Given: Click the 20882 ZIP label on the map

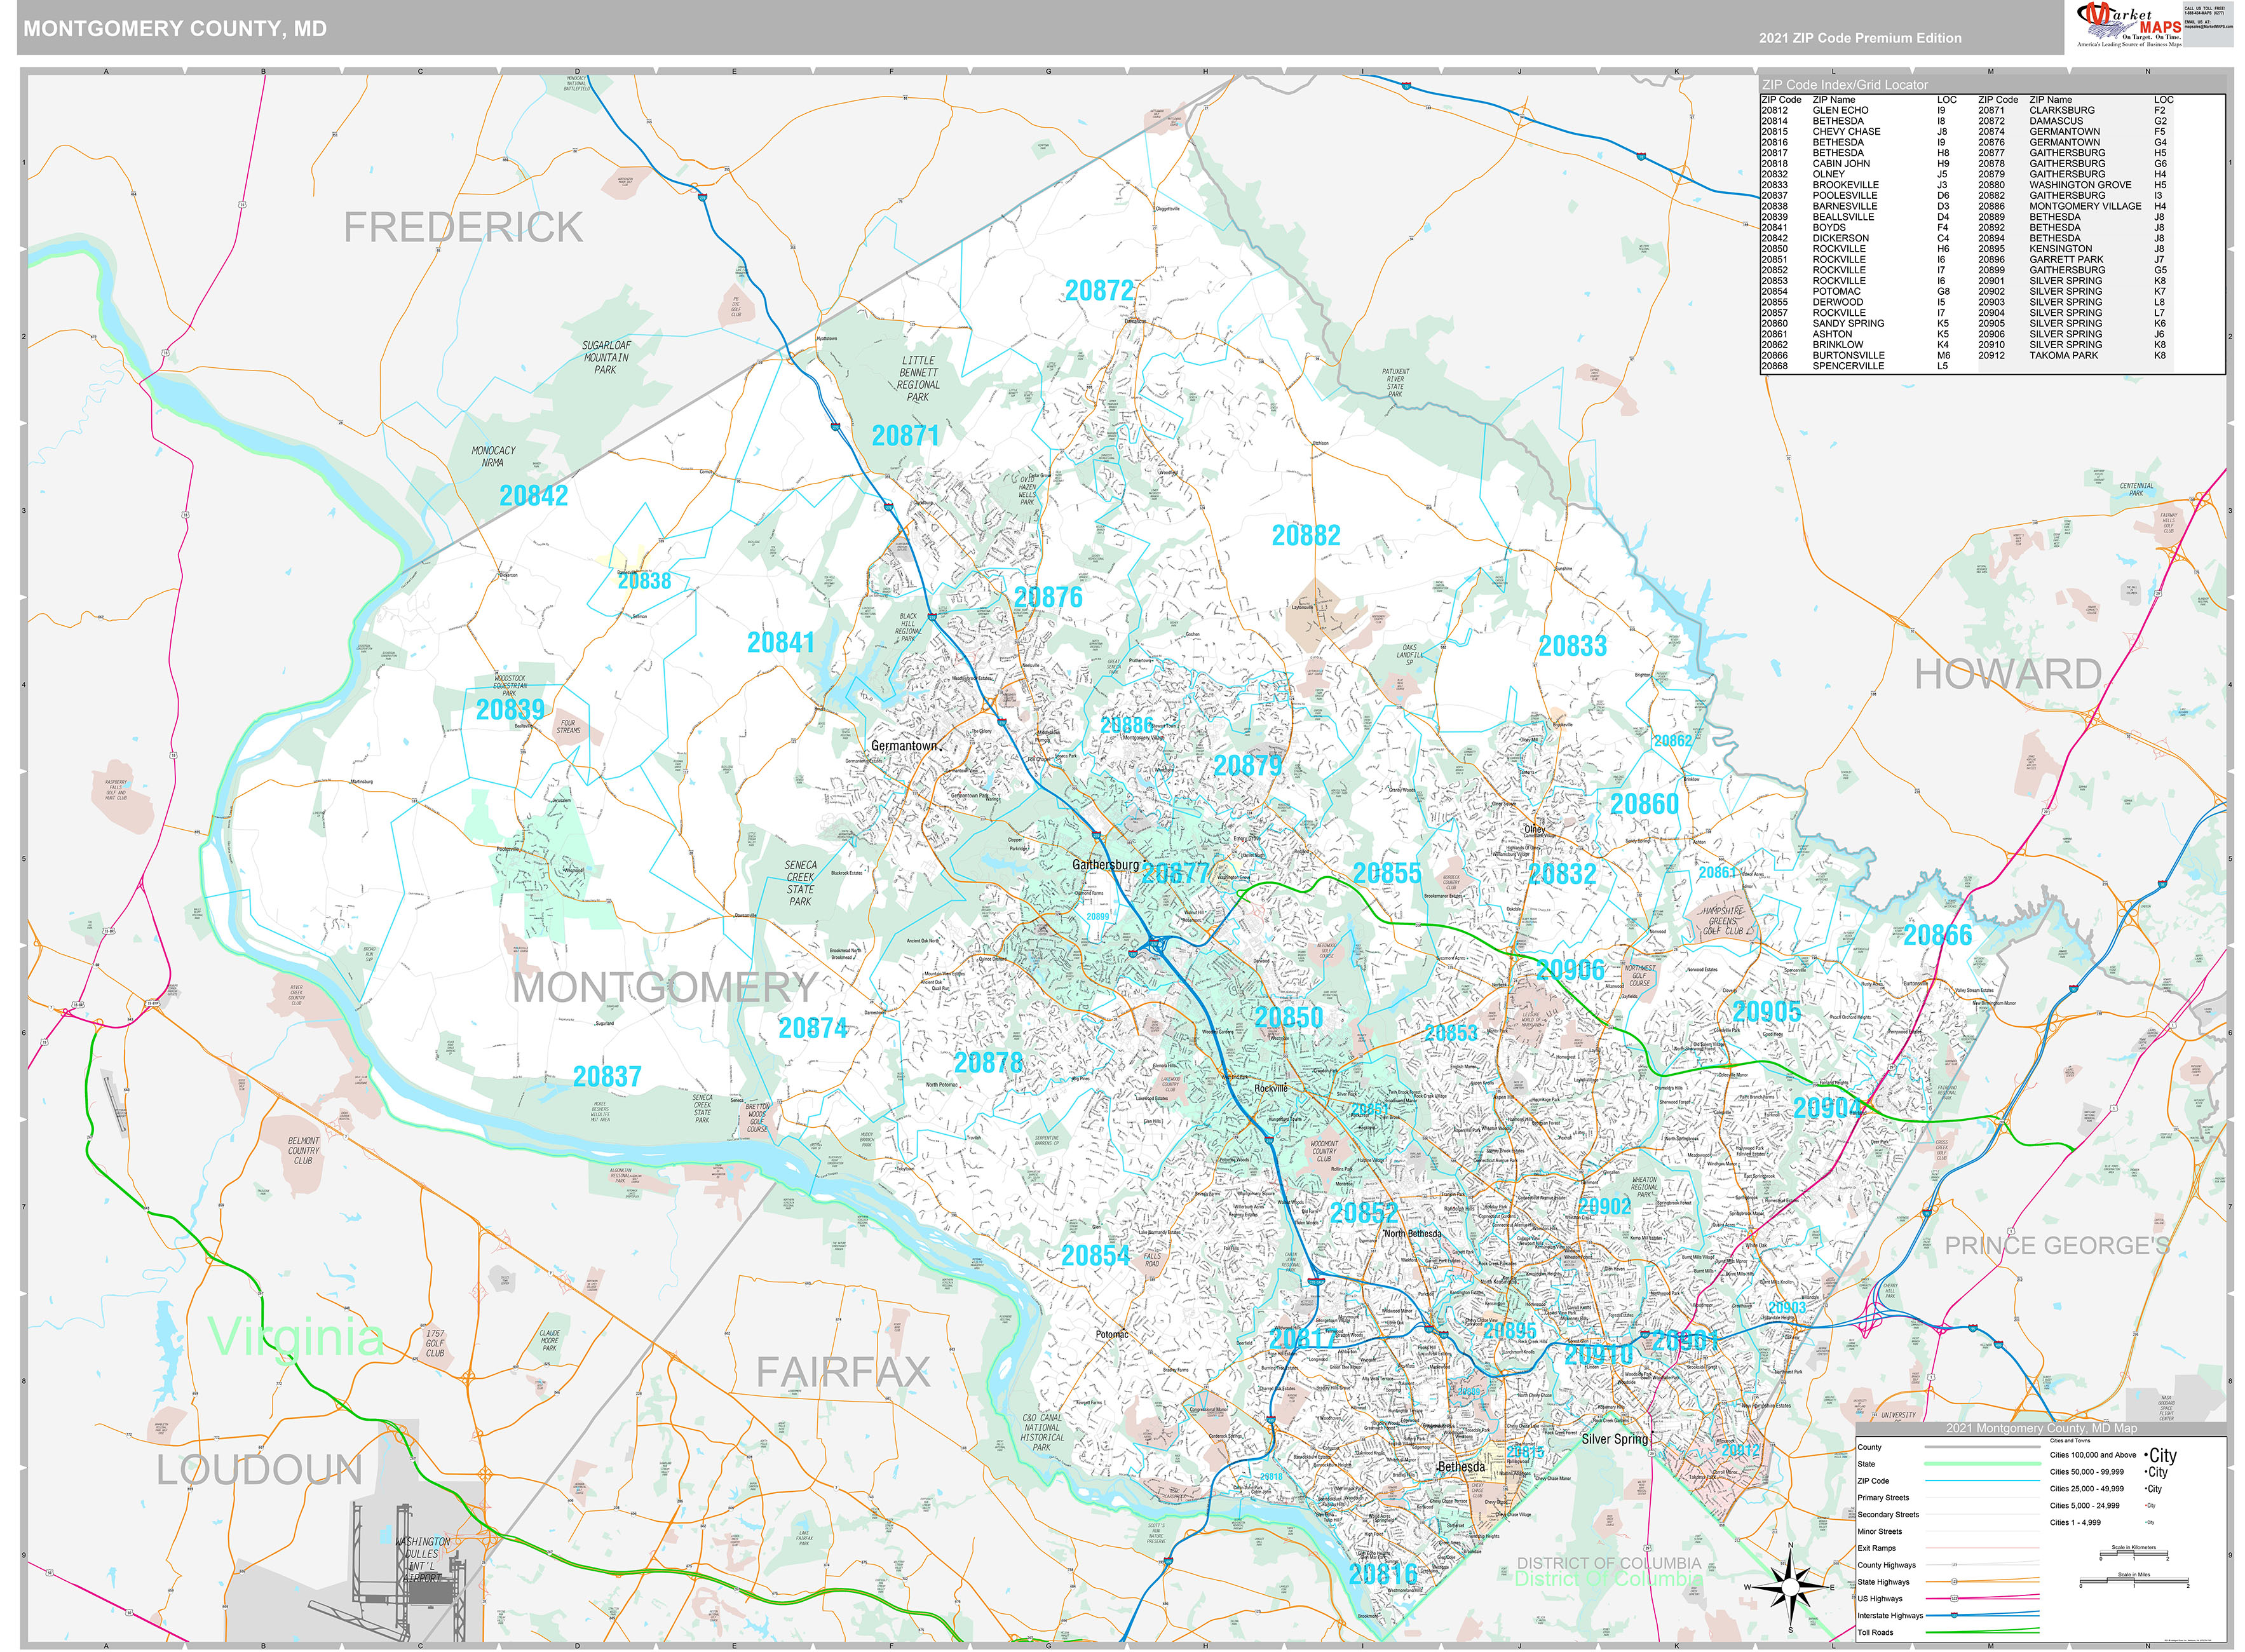Looking at the screenshot, I should [1306, 536].
